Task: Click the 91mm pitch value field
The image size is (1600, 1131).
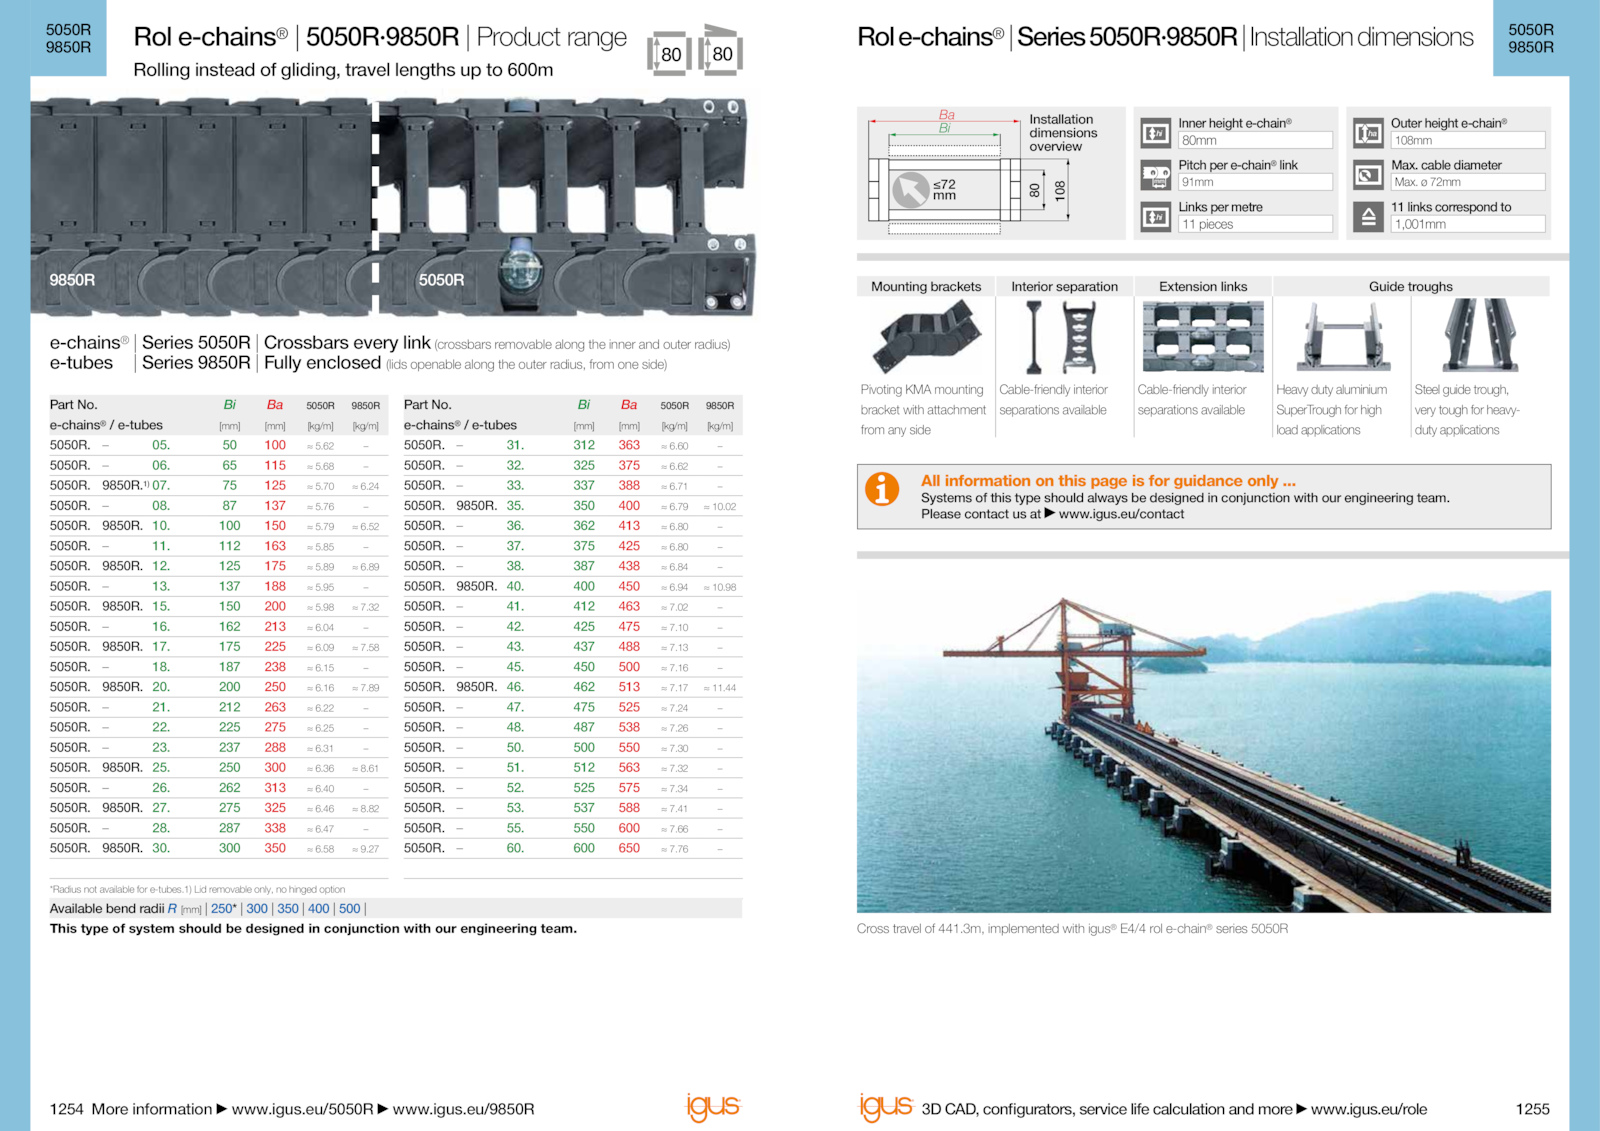Action: pyautogui.click(x=1255, y=183)
